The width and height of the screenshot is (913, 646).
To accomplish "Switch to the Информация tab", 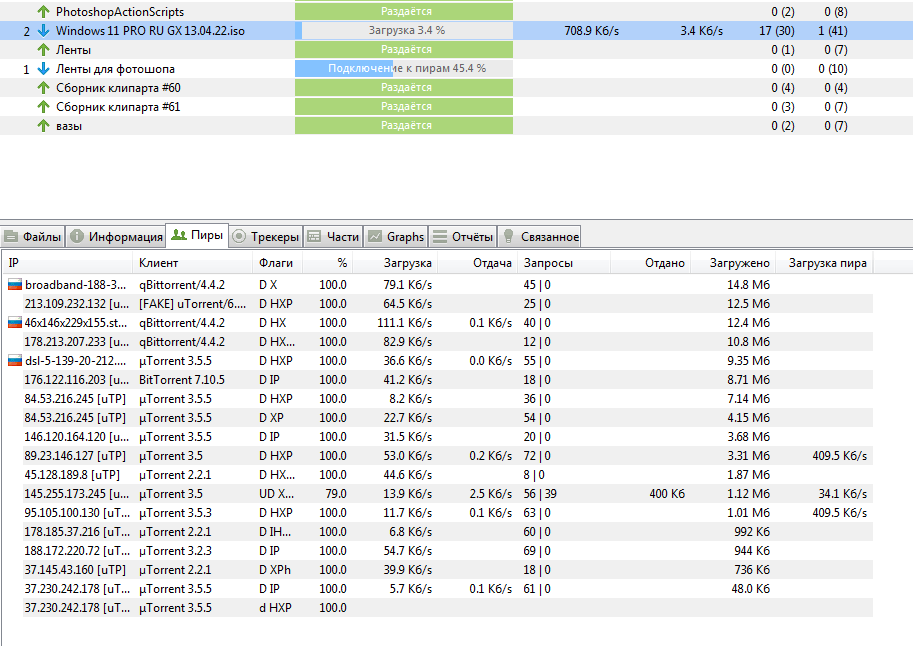I will click(x=116, y=237).
